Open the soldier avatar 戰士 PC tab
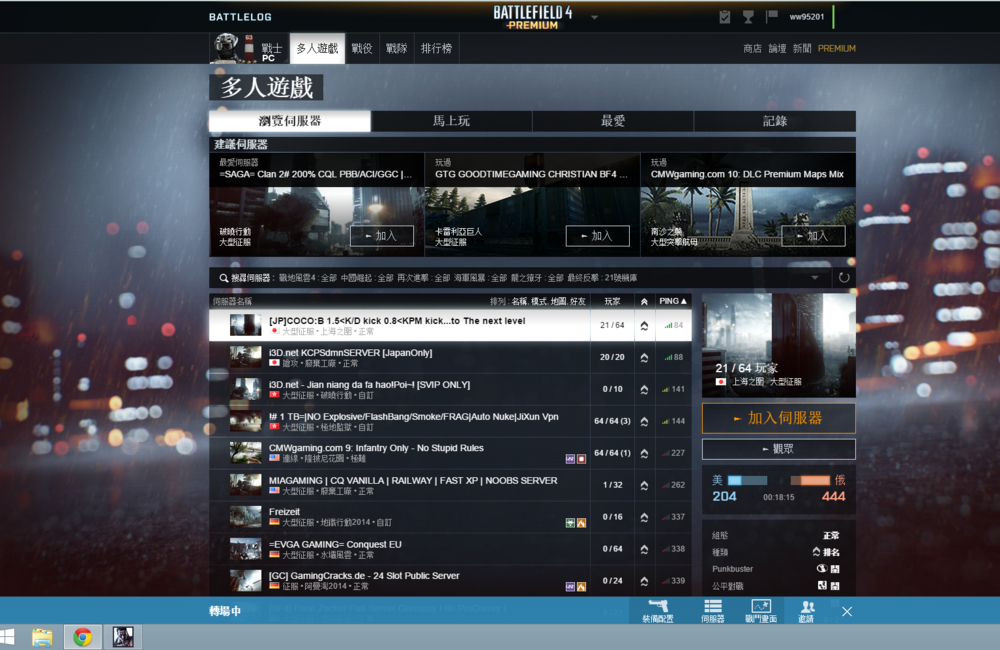 click(249, 48)
